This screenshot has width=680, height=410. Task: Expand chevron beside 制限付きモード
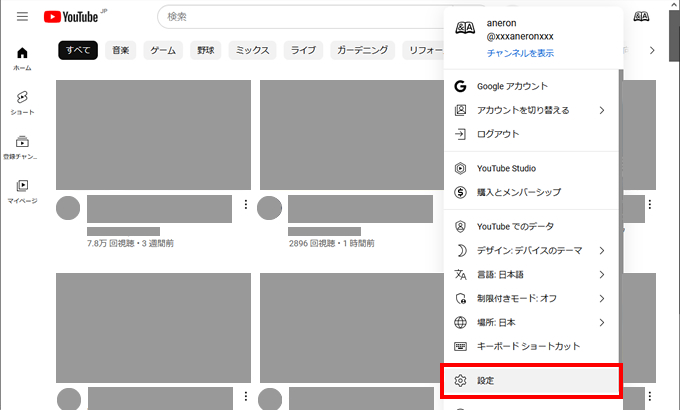pos(602,298)
